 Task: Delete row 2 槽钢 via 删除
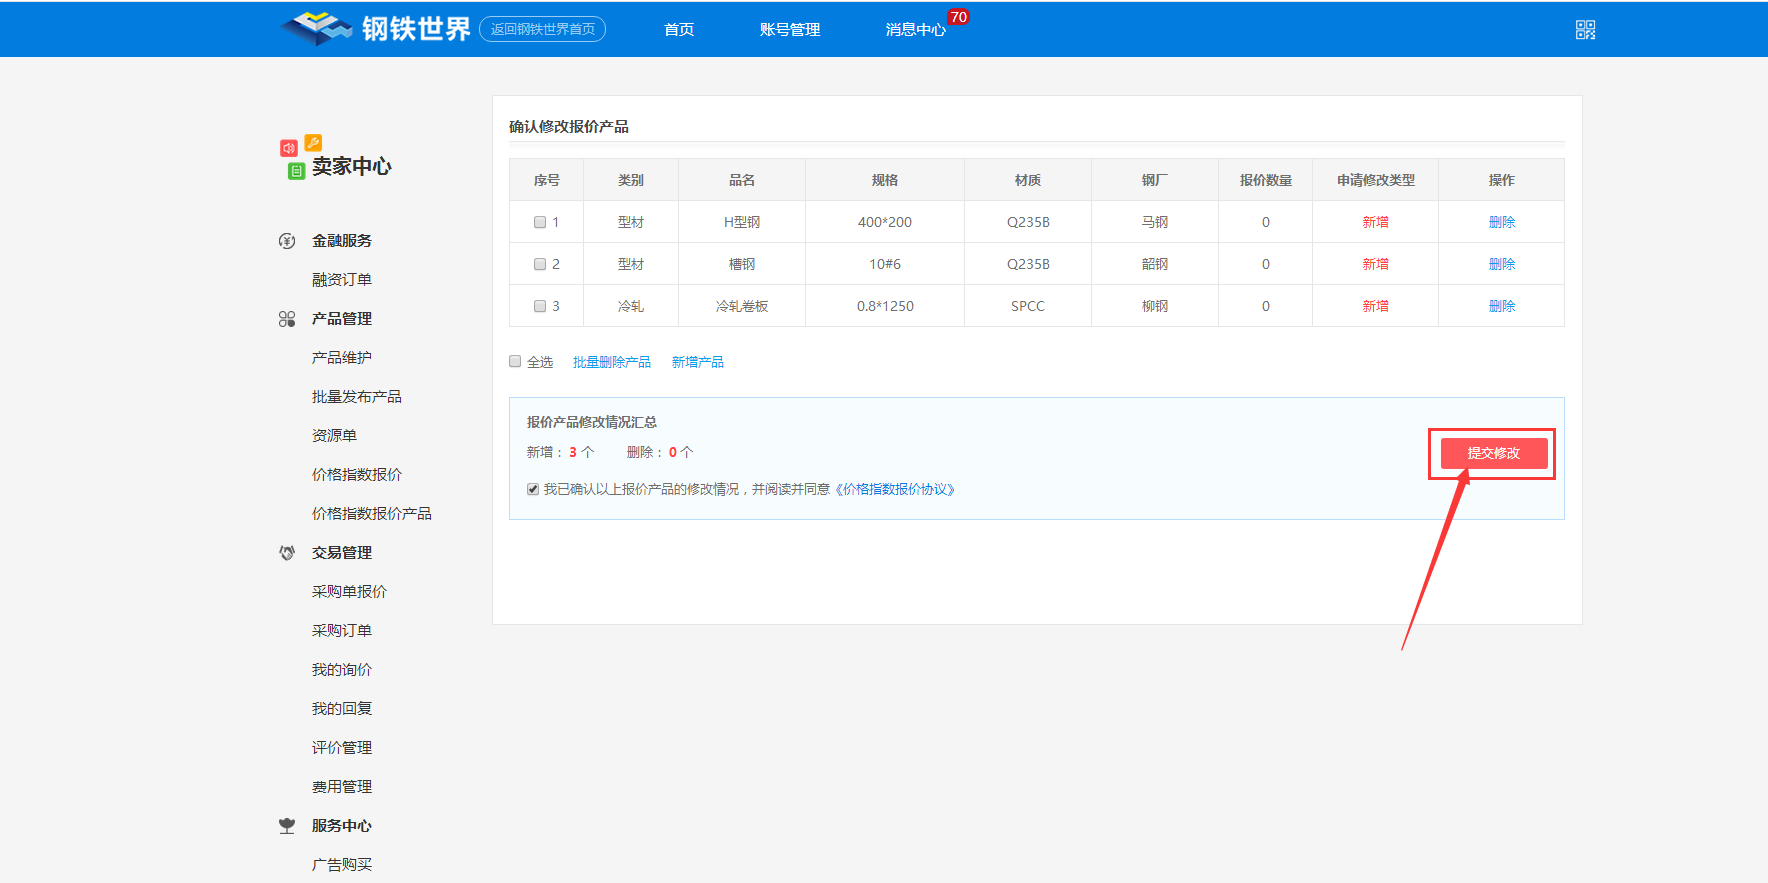tap(1502, 264)
